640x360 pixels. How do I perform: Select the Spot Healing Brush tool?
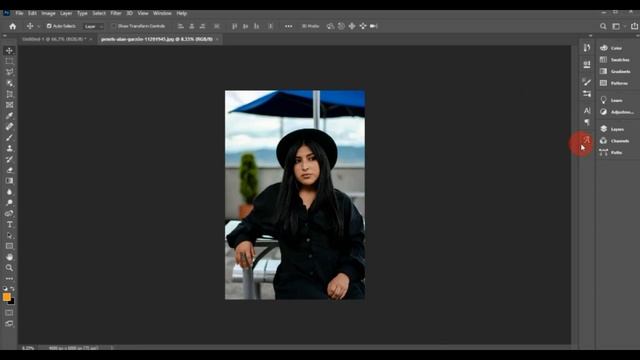tap(9, 127)
